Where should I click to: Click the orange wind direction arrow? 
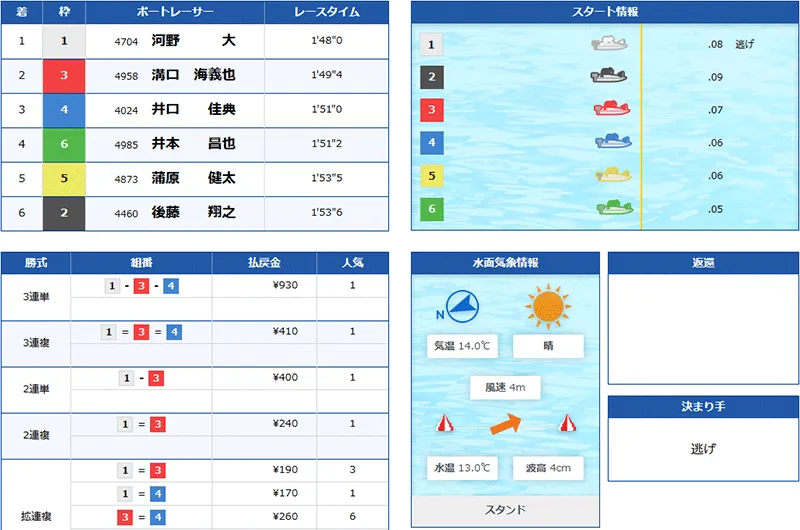(x=506, y=424)
